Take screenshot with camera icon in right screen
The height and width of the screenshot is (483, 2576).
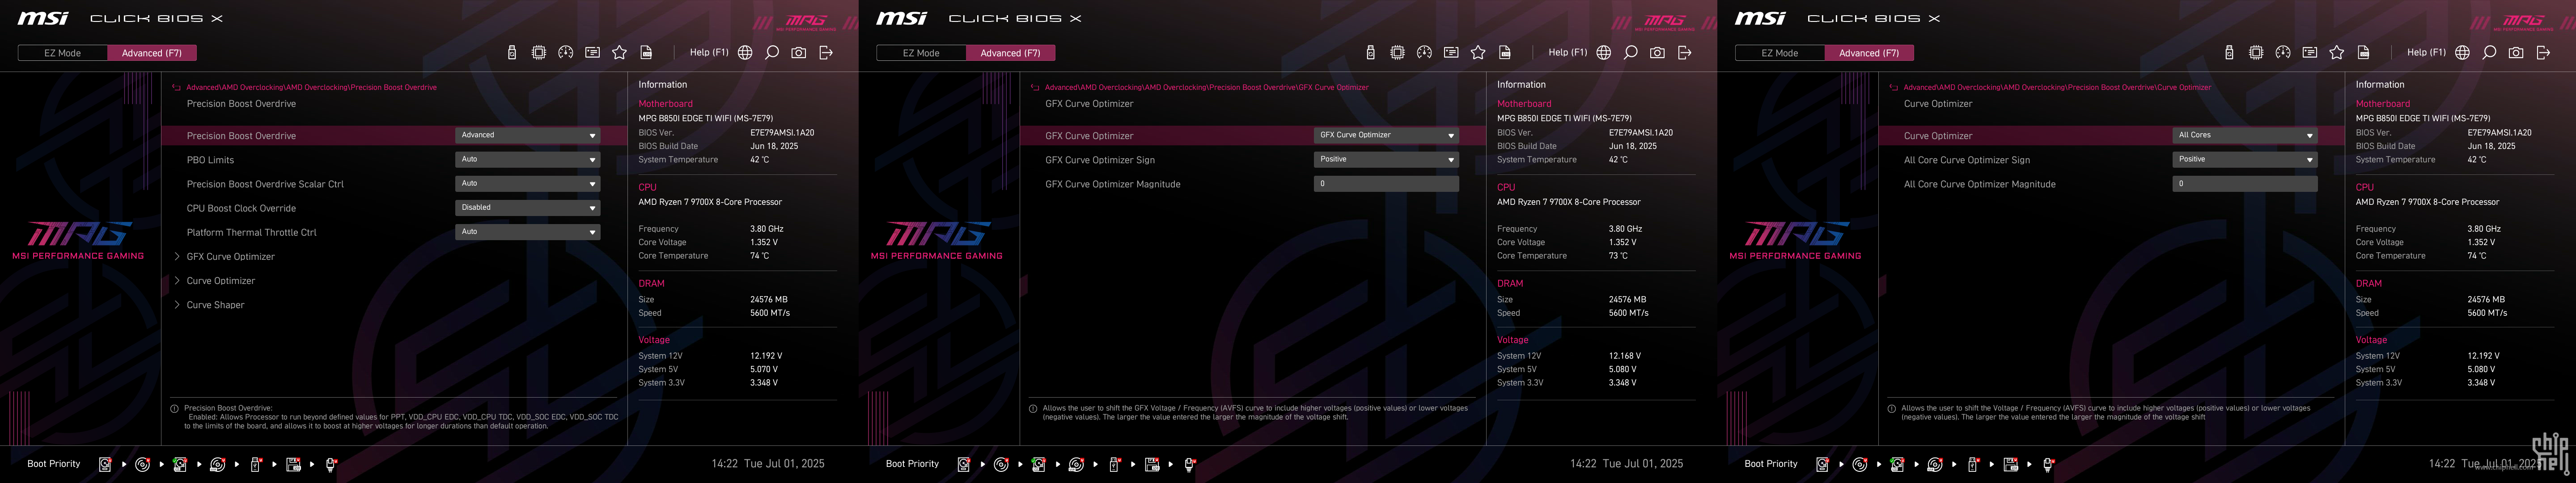[2517, 53]
